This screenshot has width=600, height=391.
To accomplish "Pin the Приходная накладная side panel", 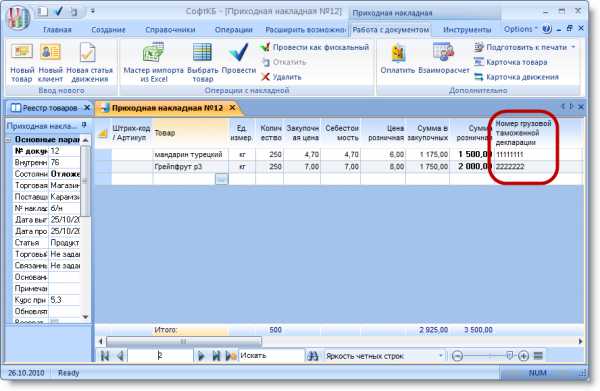I will pos(84,125).
